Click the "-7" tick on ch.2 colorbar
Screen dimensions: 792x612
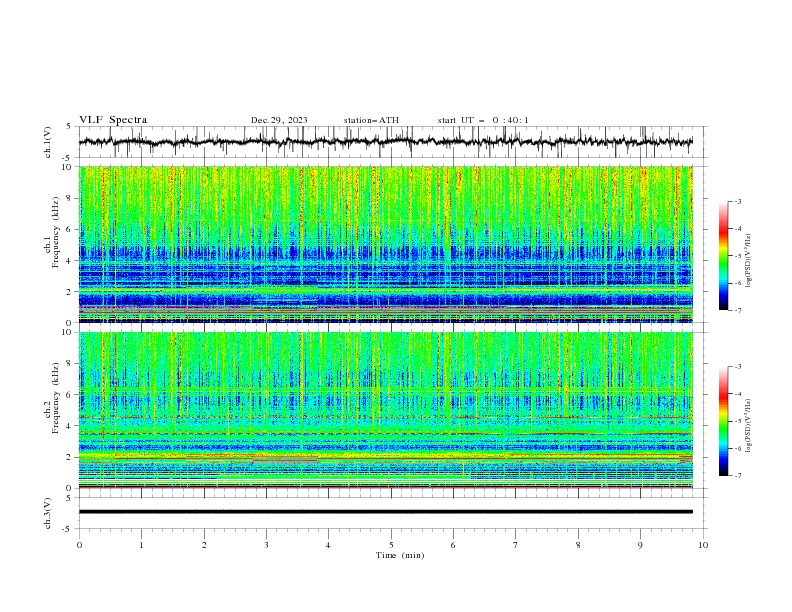[x=737, y=476]
